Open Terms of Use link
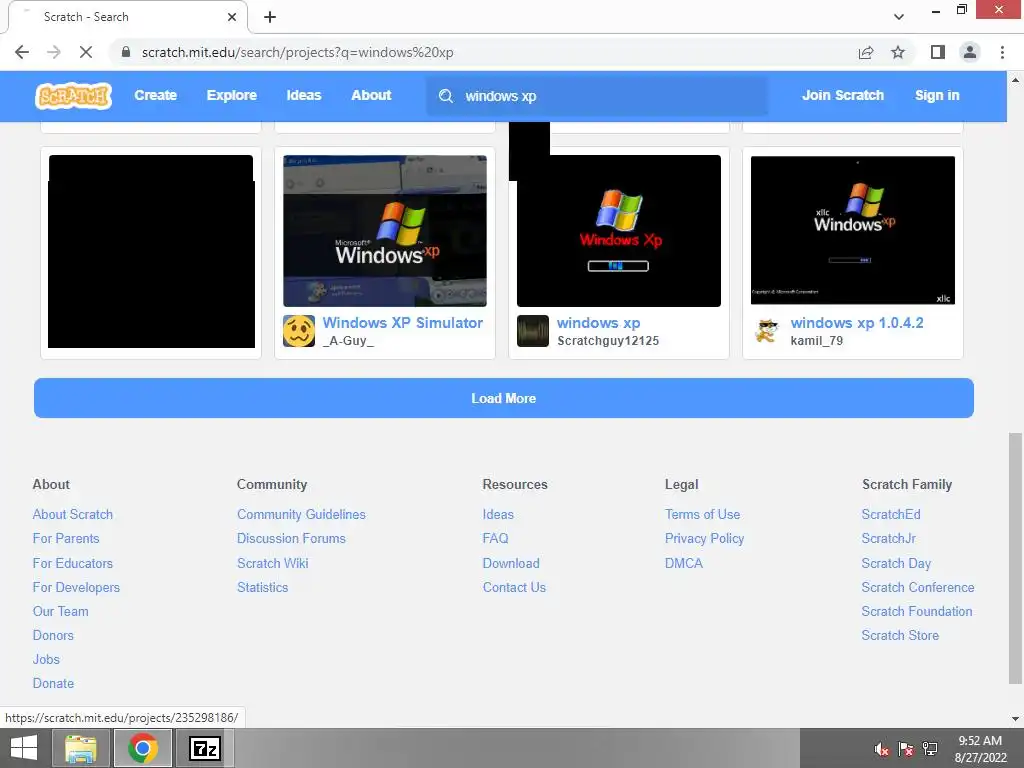The height and width of the screenshot is (768, 1024). pyautogui.click(x=702, y=515)
